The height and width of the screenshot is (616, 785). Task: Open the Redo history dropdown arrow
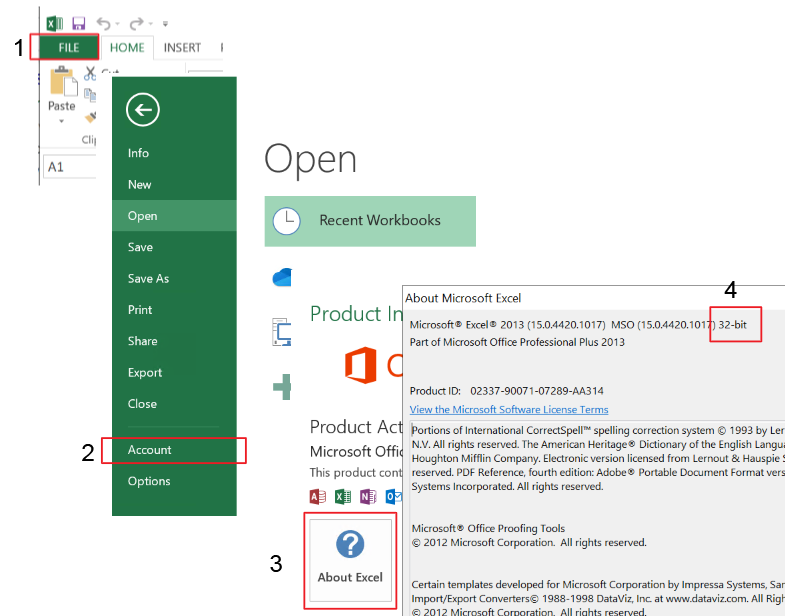click(151, 24)
